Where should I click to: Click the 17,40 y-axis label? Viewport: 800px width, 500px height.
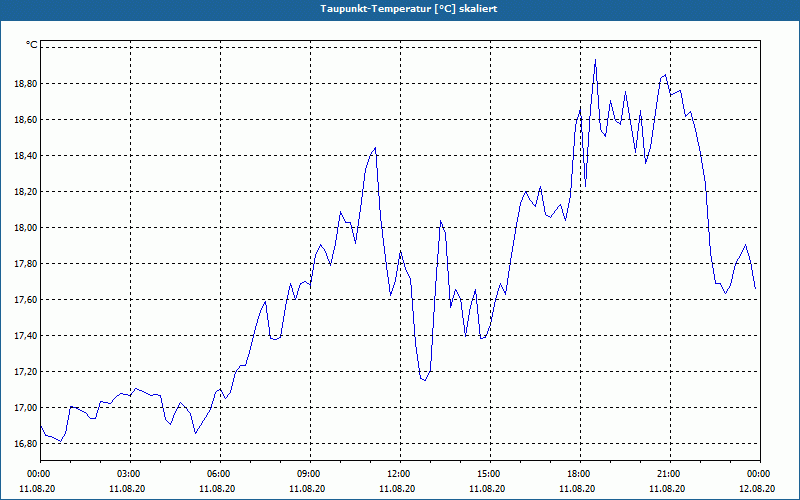click(26, 336)
